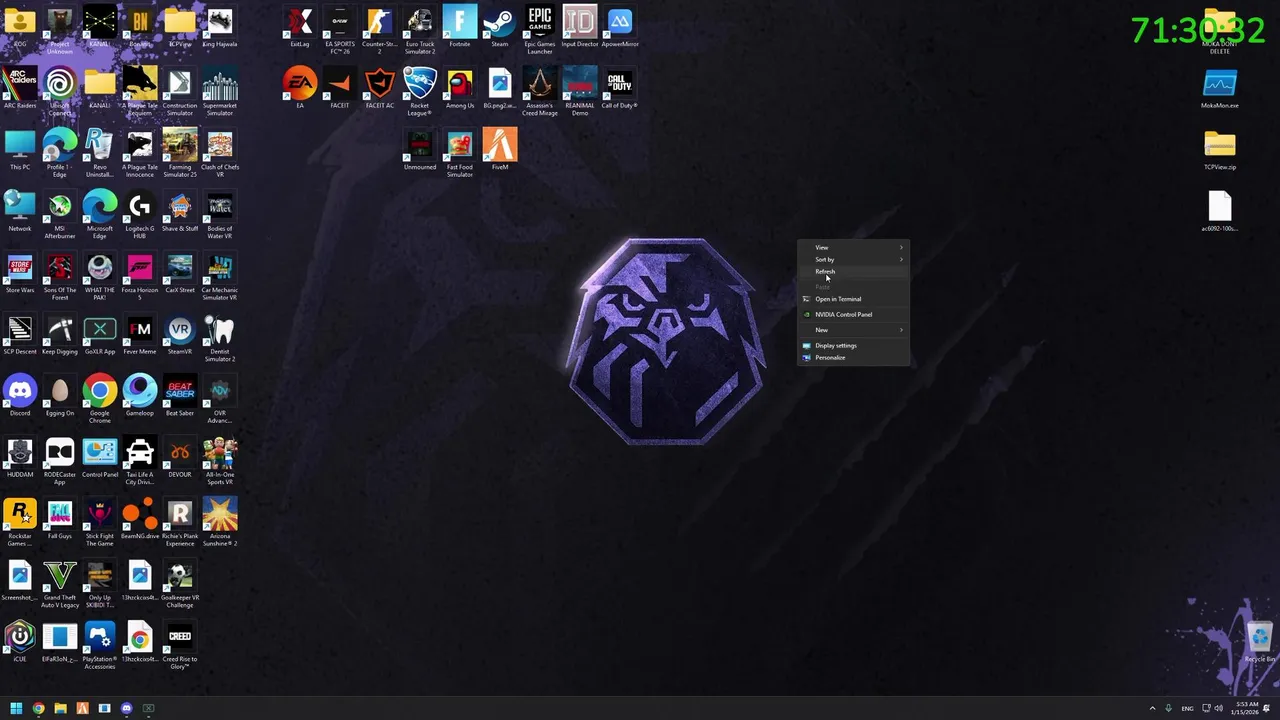Image resolution: width=1280 pixels, height=720 pixels.
Task: Select the ARC Raiders desktop icon
Action: pos(20,89)
